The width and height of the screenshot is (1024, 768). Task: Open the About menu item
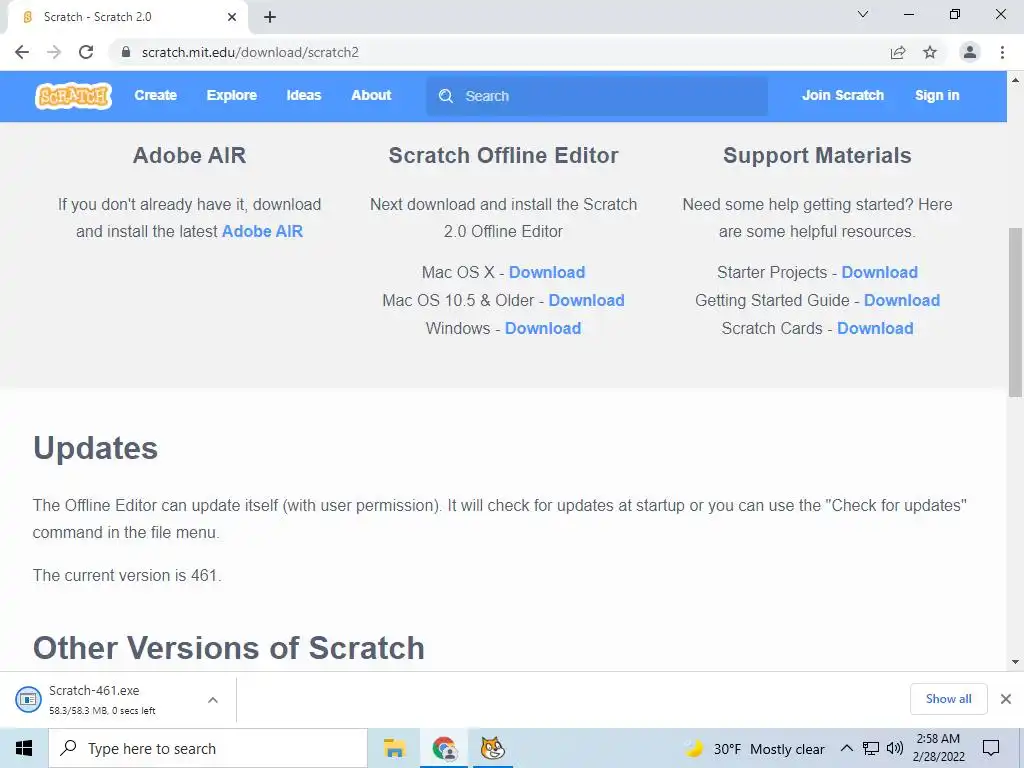(x=371, y=95)
